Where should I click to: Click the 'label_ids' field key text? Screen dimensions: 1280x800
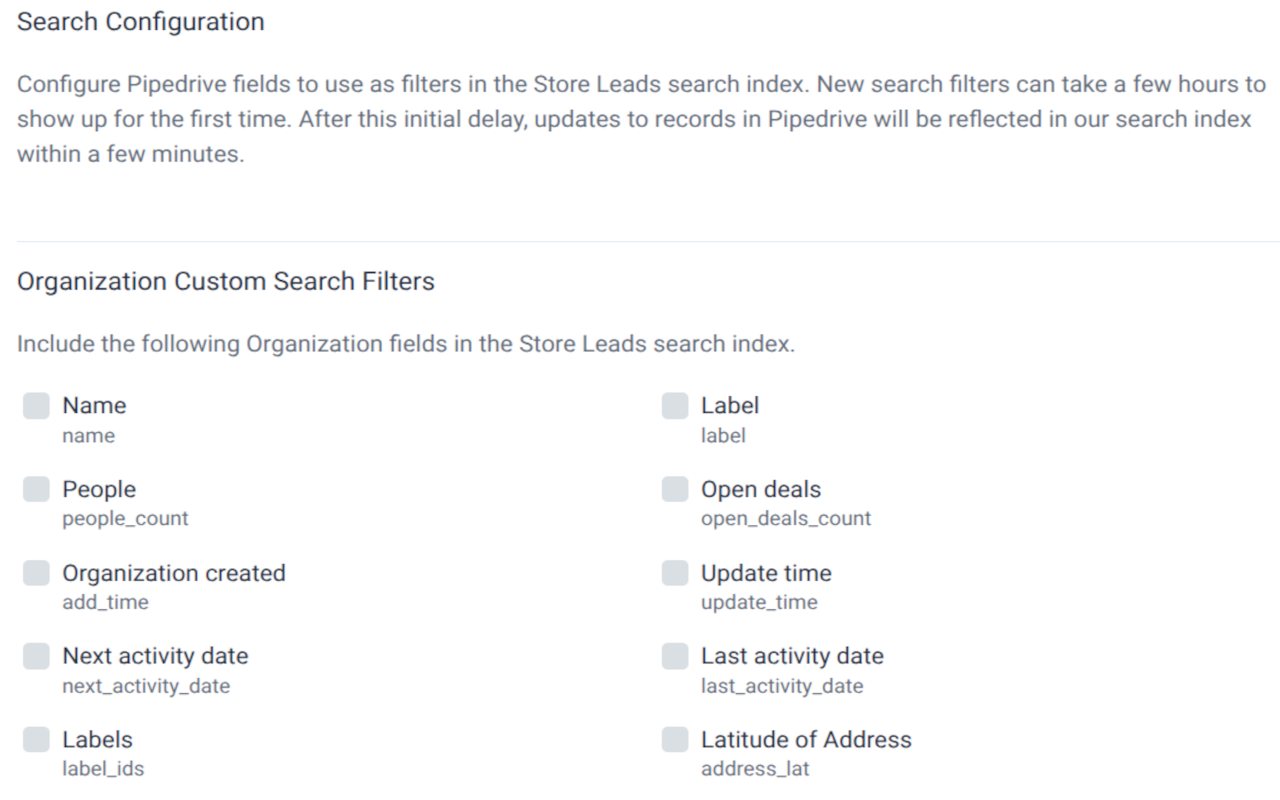(103, 769)
